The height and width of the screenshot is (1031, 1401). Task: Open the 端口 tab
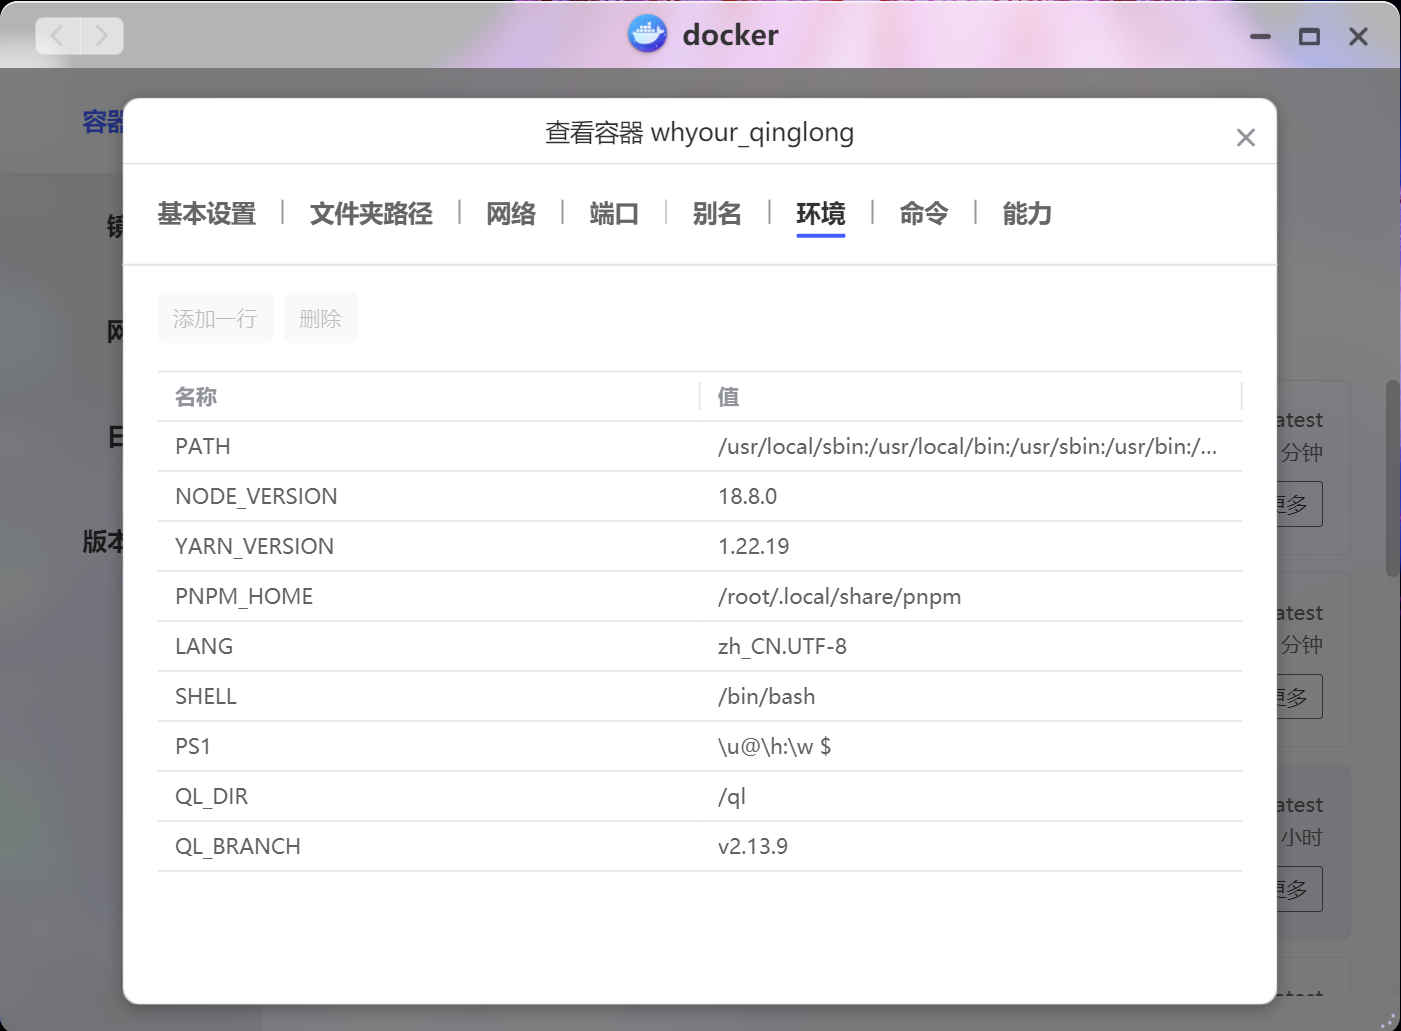pos(614,214)
